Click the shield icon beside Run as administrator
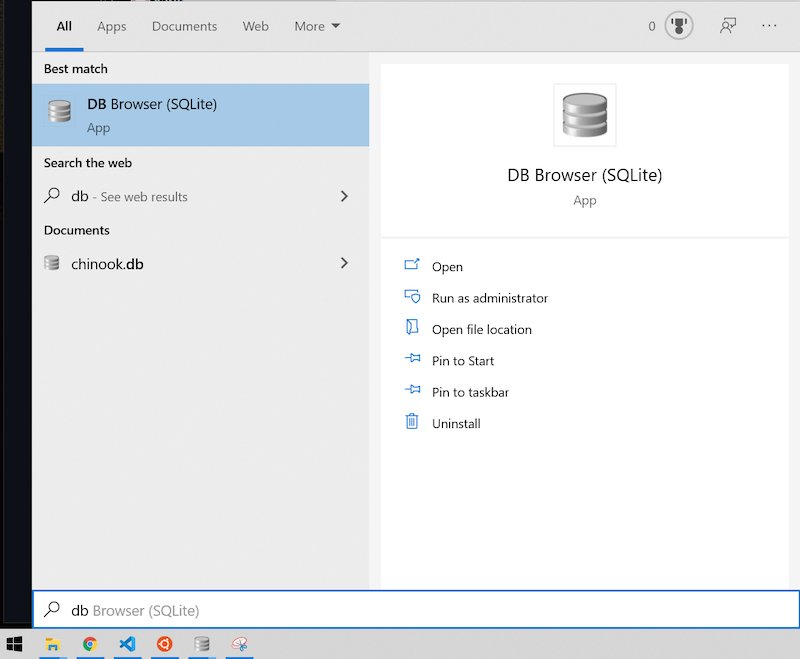The width and height of the screenshot is (800, 659). point(413,298)
